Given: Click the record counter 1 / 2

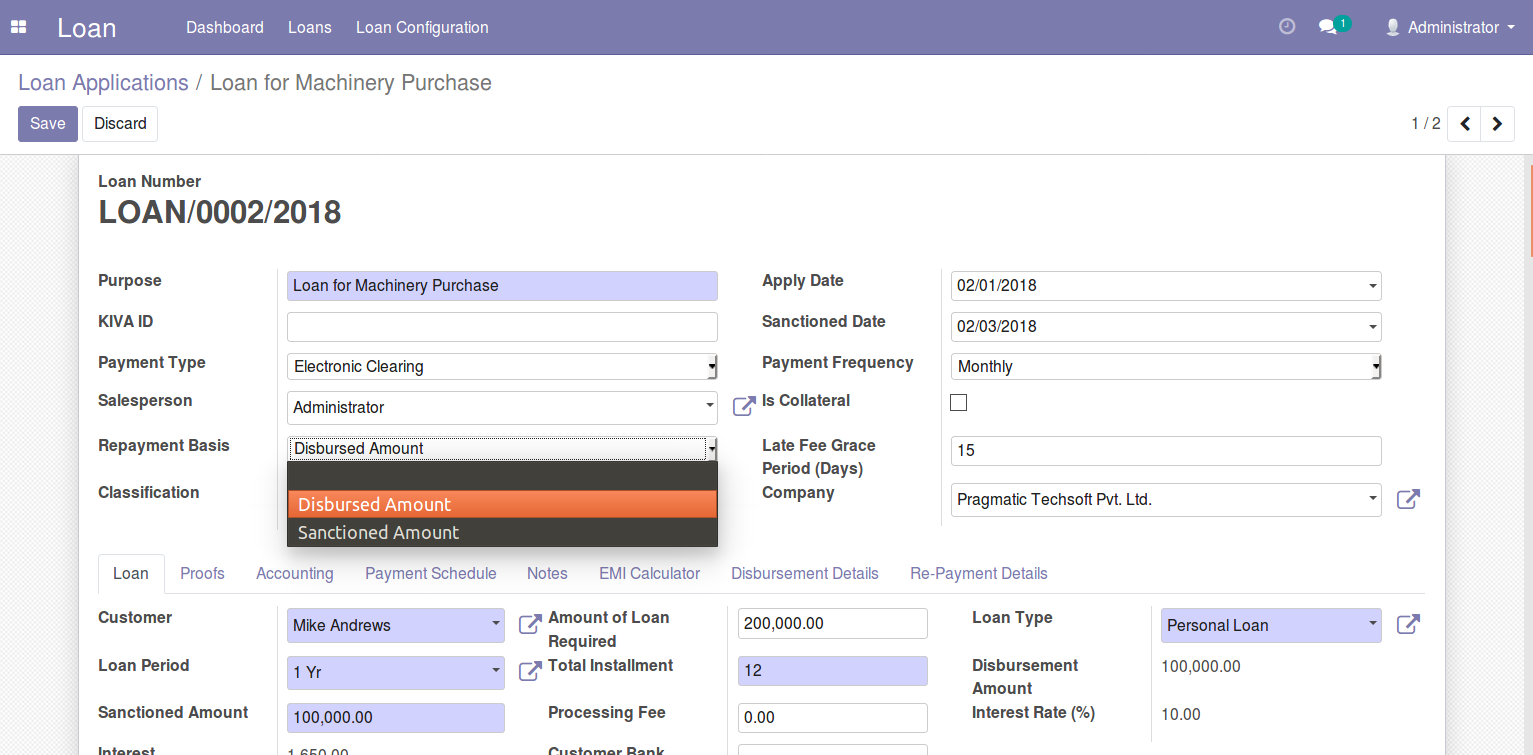Looking at the screenshot, I should 1426,124.
